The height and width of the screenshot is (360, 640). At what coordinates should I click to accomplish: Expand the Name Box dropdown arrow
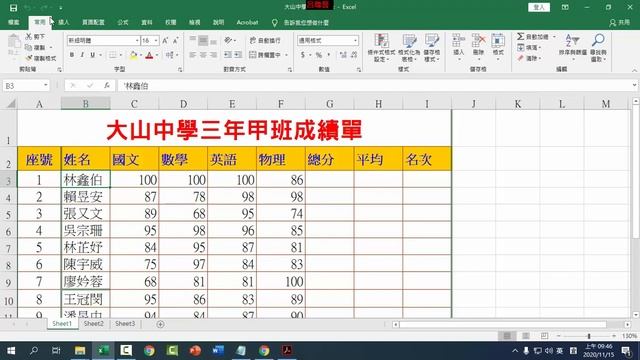45,85
